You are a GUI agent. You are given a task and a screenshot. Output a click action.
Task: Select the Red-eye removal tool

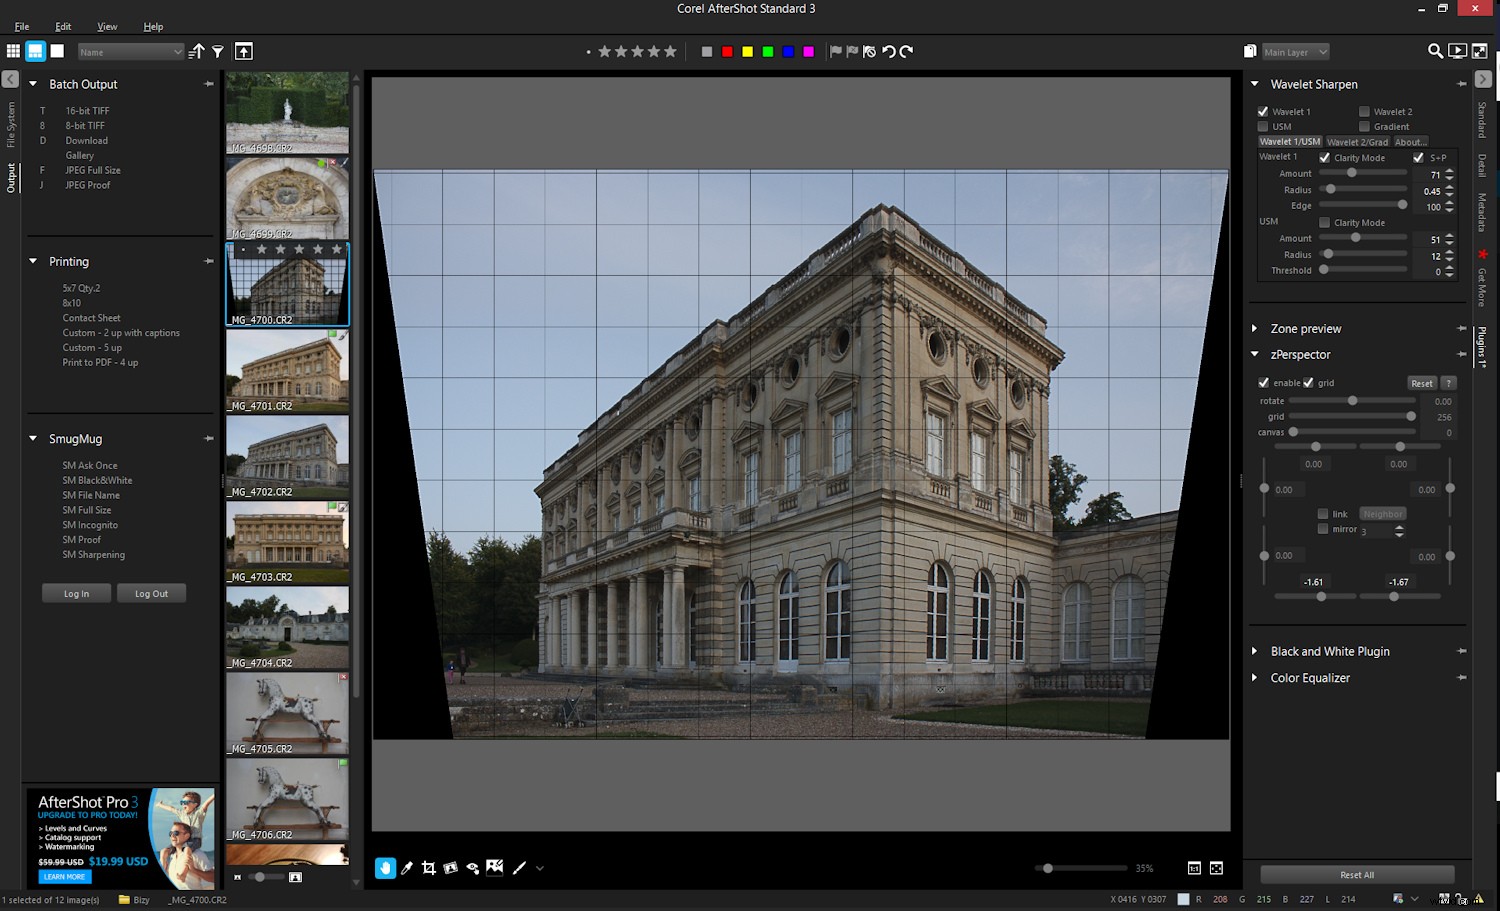point(473,868)
